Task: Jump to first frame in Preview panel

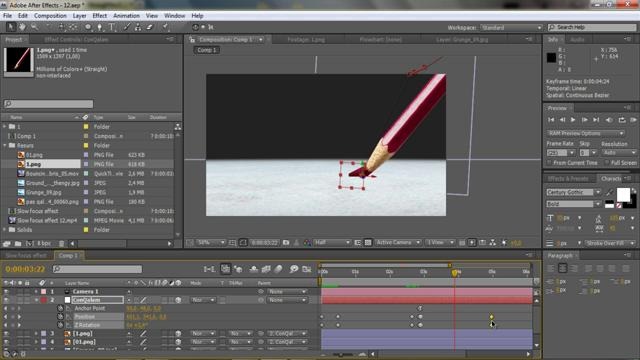Action: coord(551,120)
